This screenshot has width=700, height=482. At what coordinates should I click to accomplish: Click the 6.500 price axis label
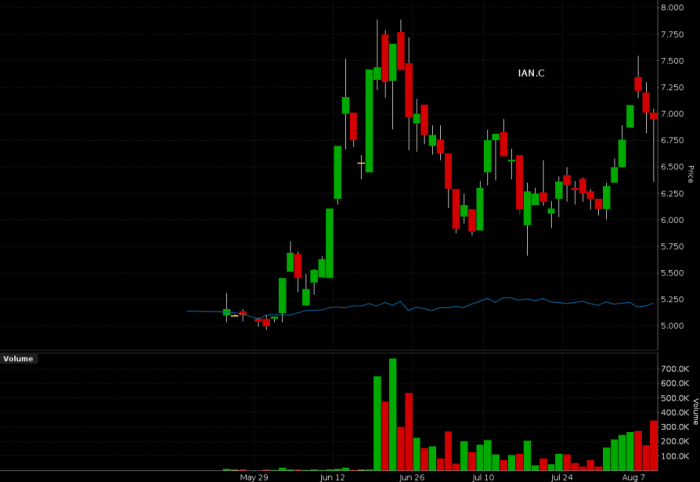672,167
